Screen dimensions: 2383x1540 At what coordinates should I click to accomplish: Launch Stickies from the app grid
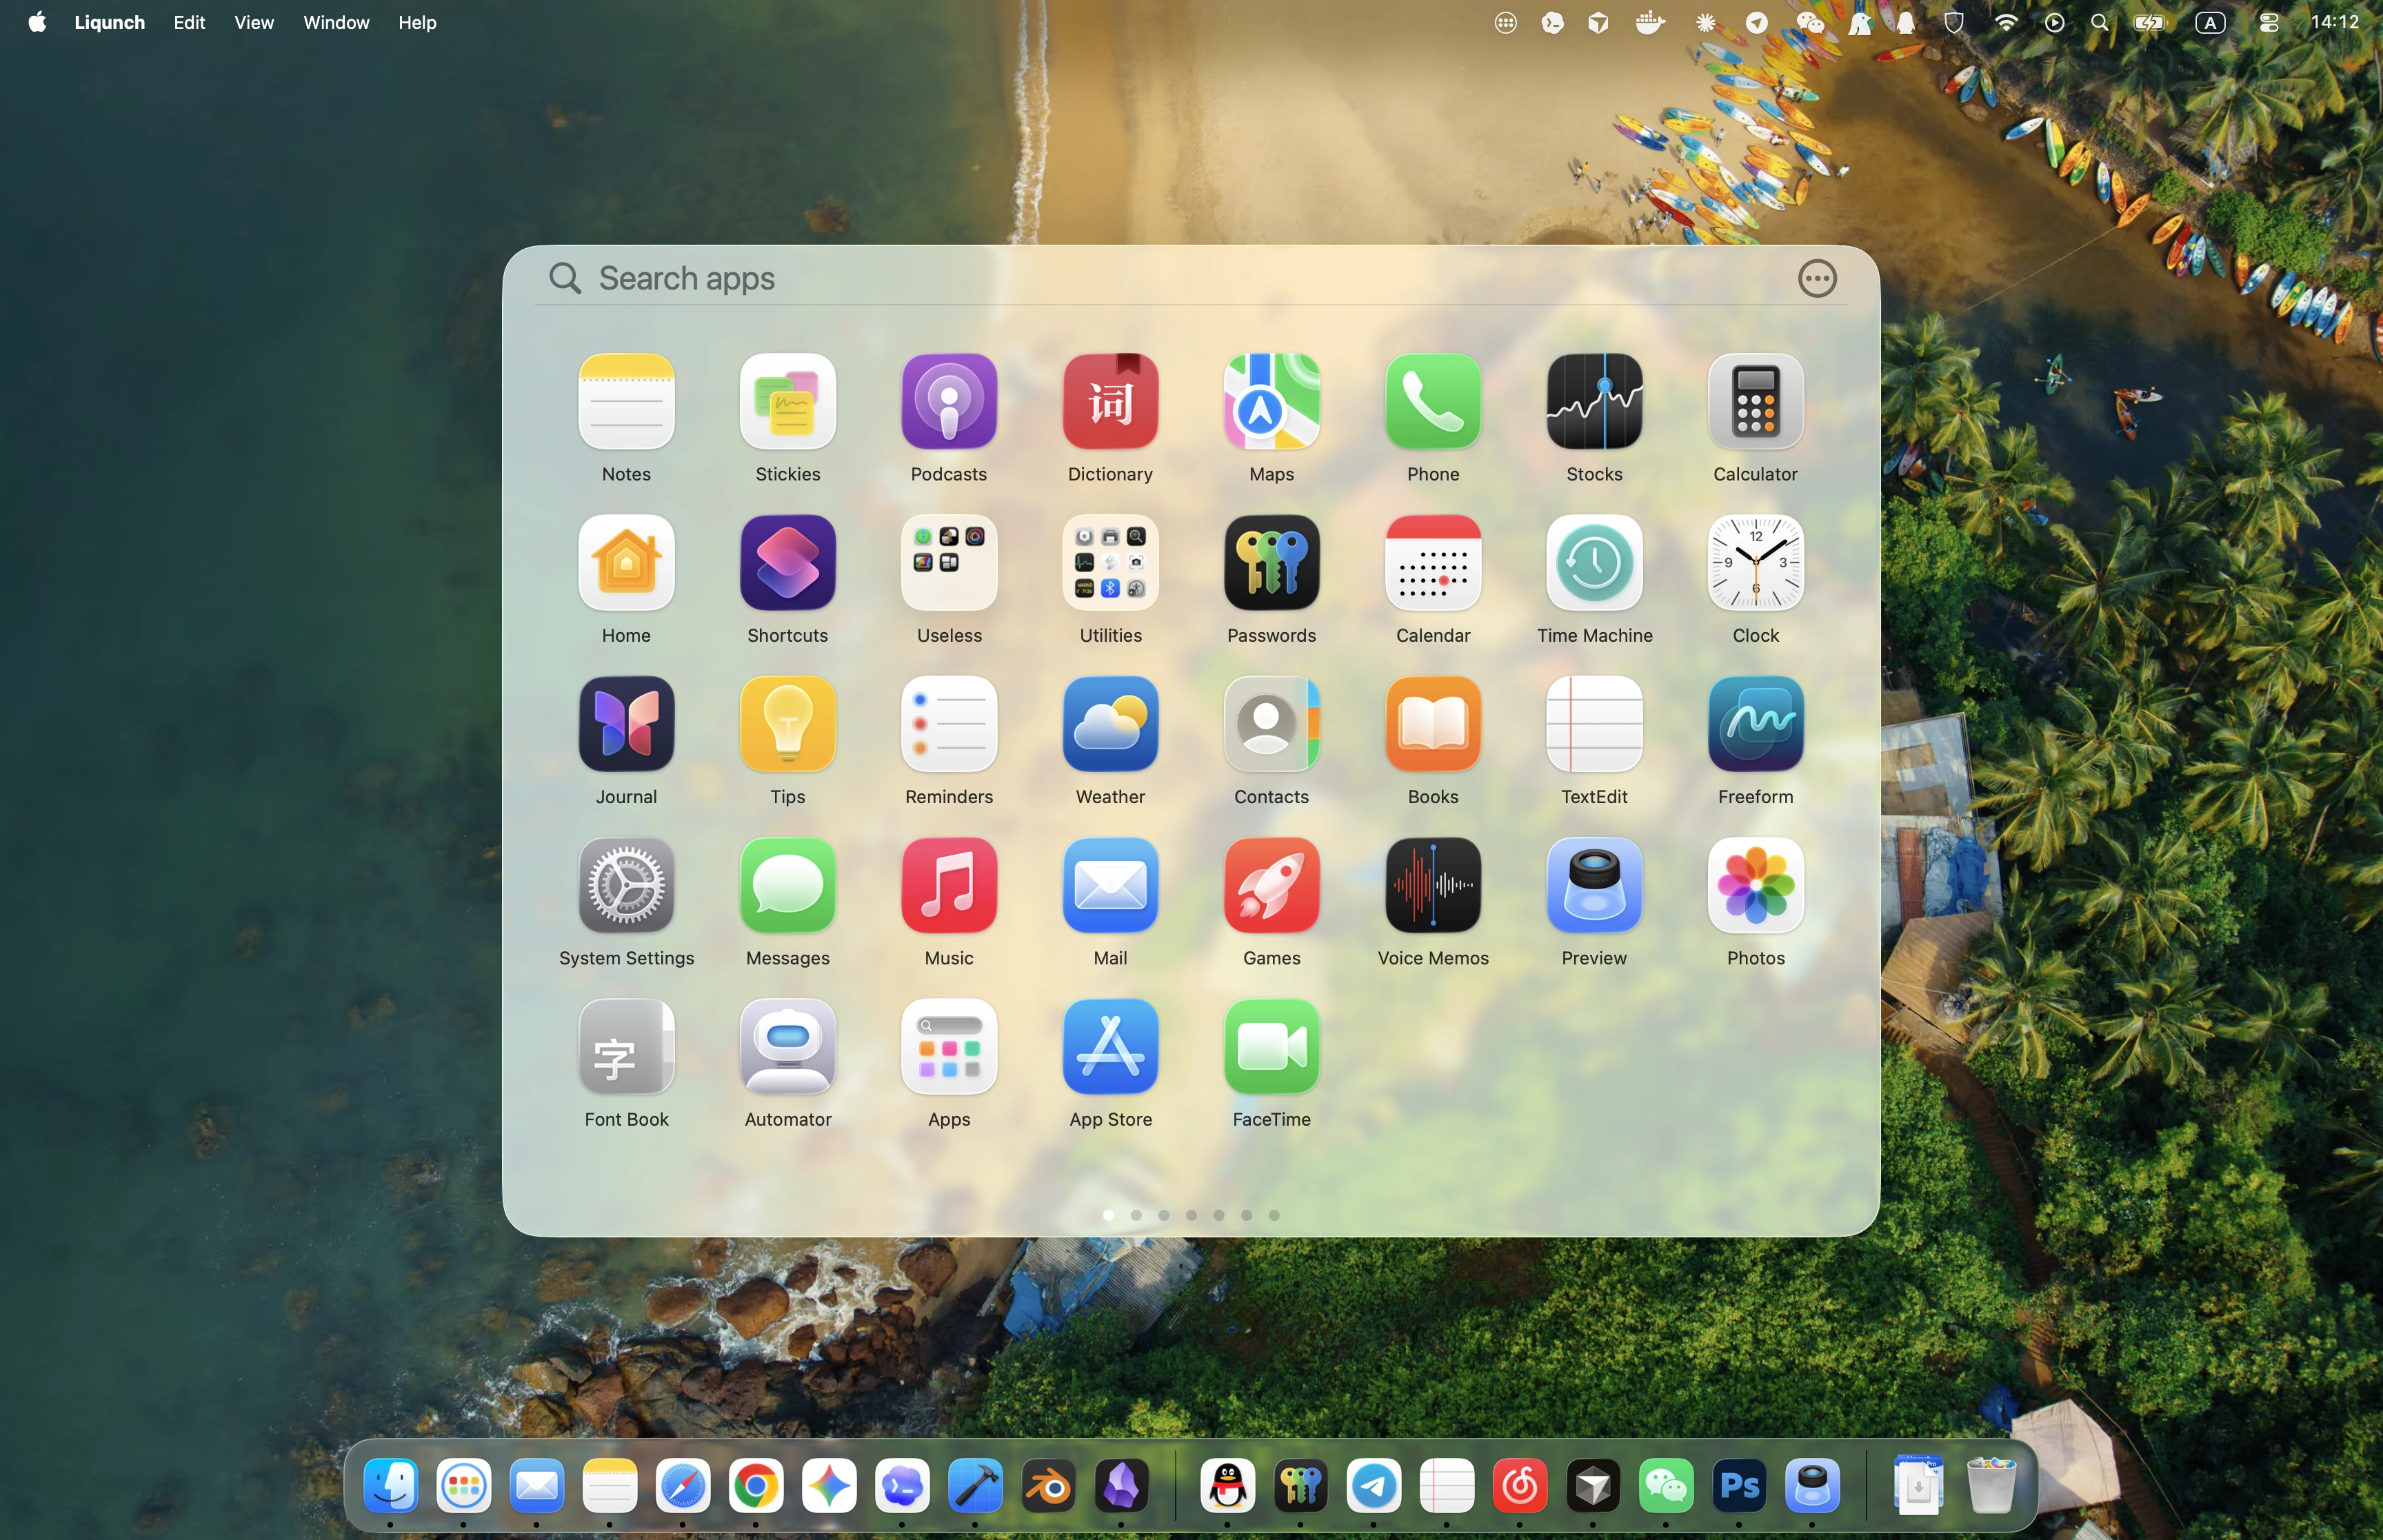pyautogui.click(x=788, y=402)
